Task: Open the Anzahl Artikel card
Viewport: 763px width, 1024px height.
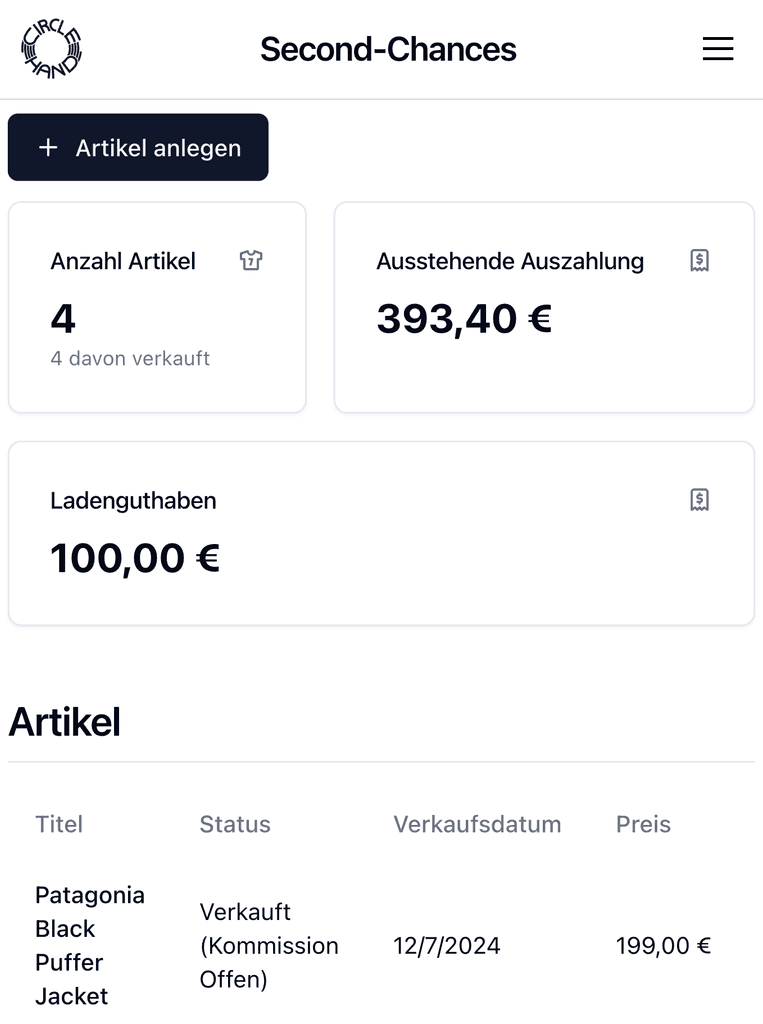Action: [157, 307]
